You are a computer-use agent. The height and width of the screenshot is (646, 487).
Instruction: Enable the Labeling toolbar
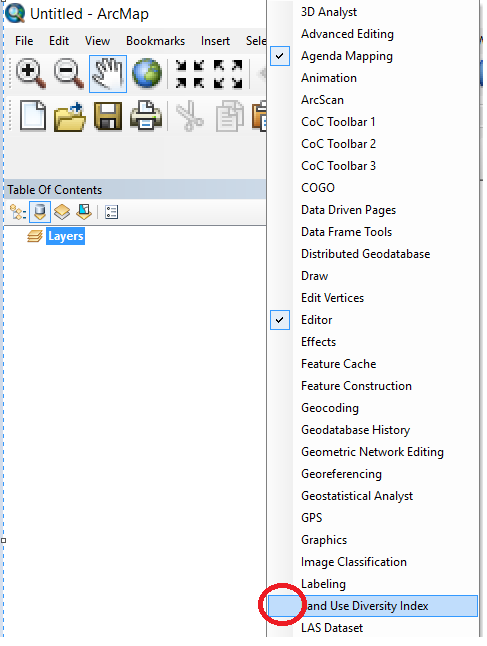pos(373,584)
